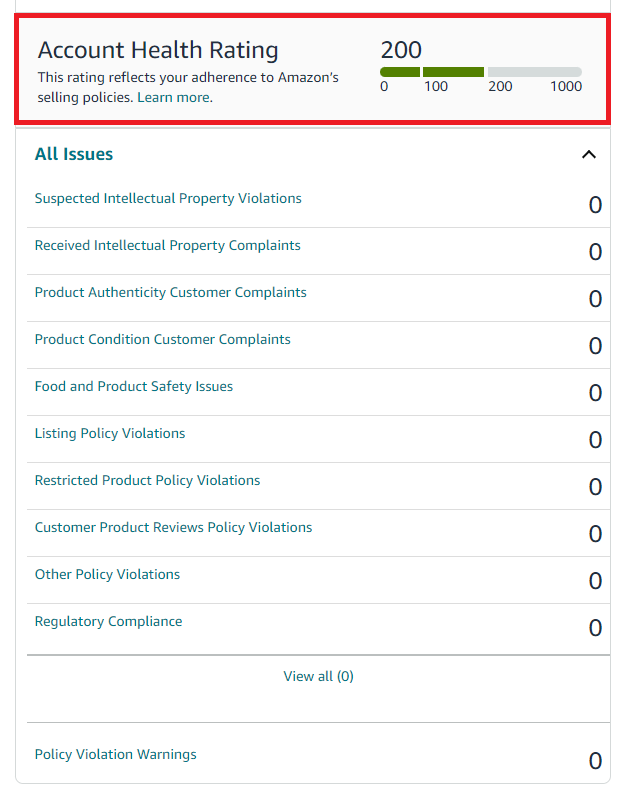The width and height of the screenshot is (627, 790).
Task: Click the count for Product Condition Customer Complaints
Action: (595, 346)
